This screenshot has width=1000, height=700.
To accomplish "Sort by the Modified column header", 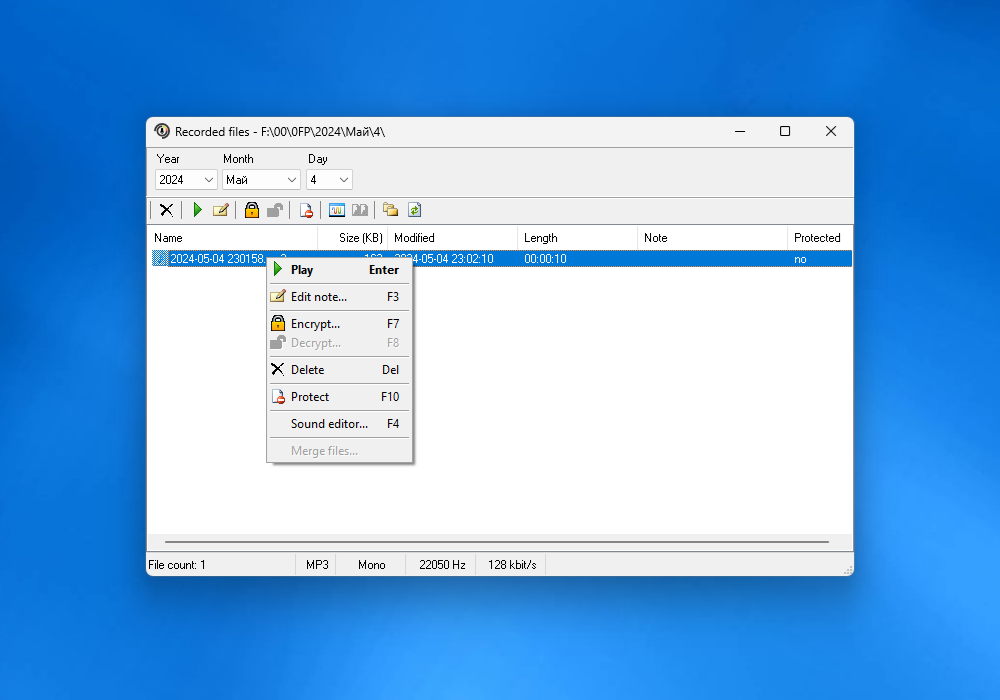I will pos(453,238).
